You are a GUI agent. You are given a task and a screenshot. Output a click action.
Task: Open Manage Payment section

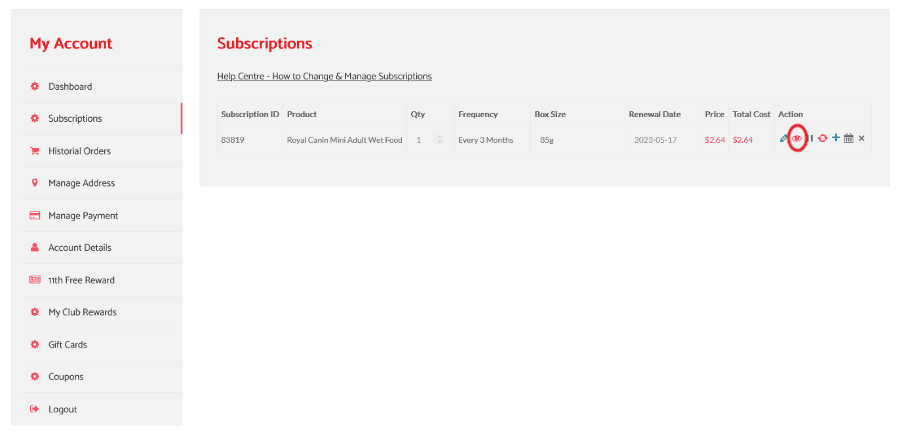point(83,215)
